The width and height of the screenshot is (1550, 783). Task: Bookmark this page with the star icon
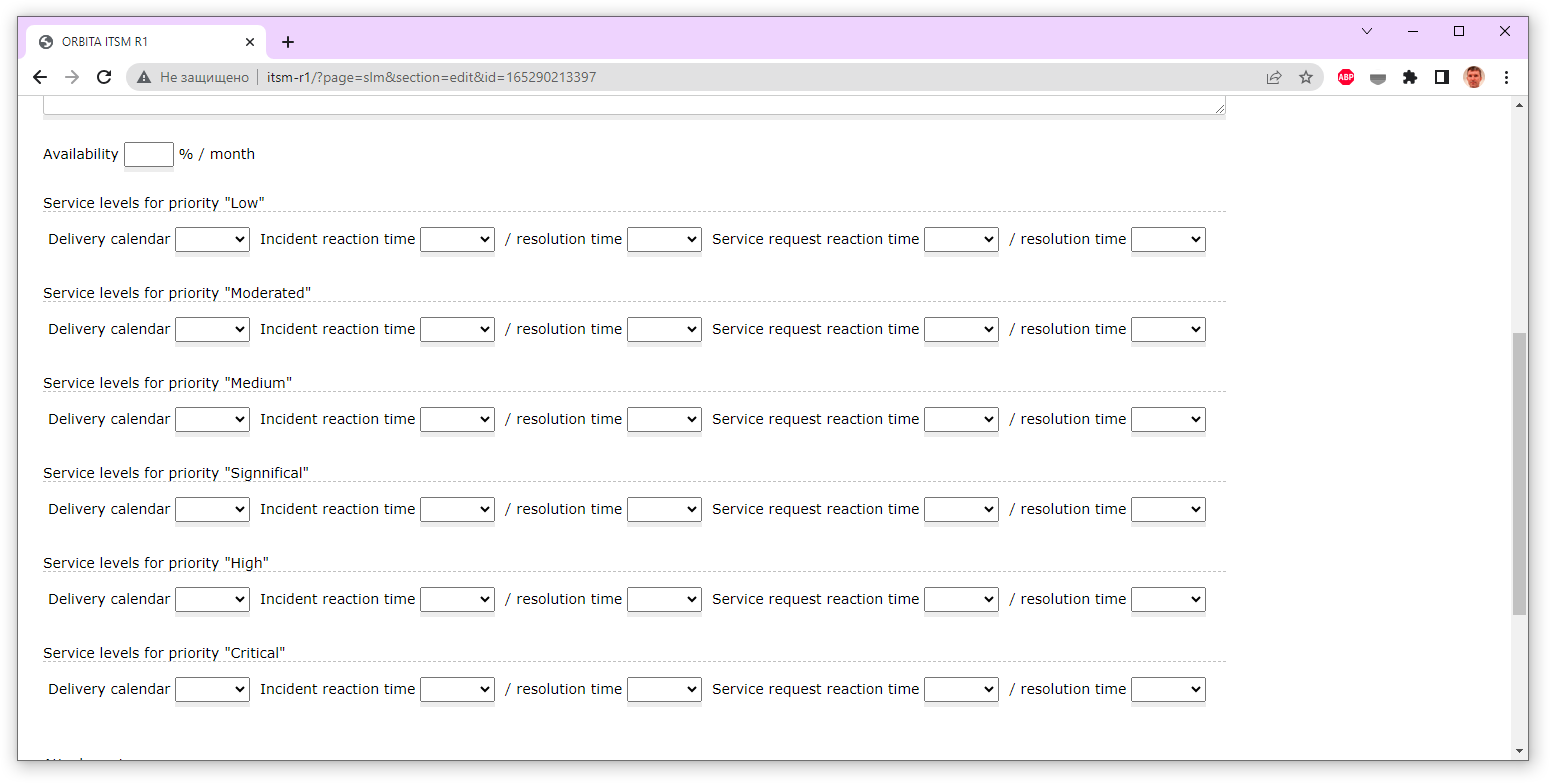1306,77
